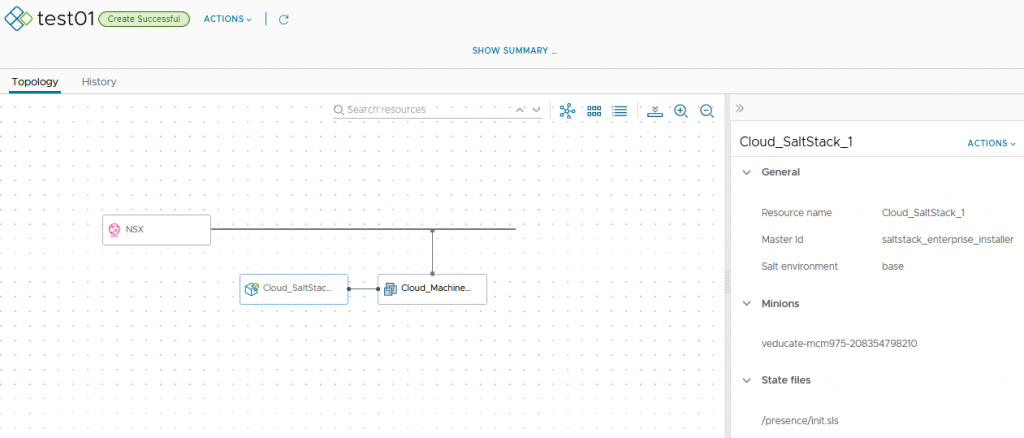The width and height of the screenshot is (1024, 438).
Task: Switch to the Topology tab
Action: (x=35, y=82)
